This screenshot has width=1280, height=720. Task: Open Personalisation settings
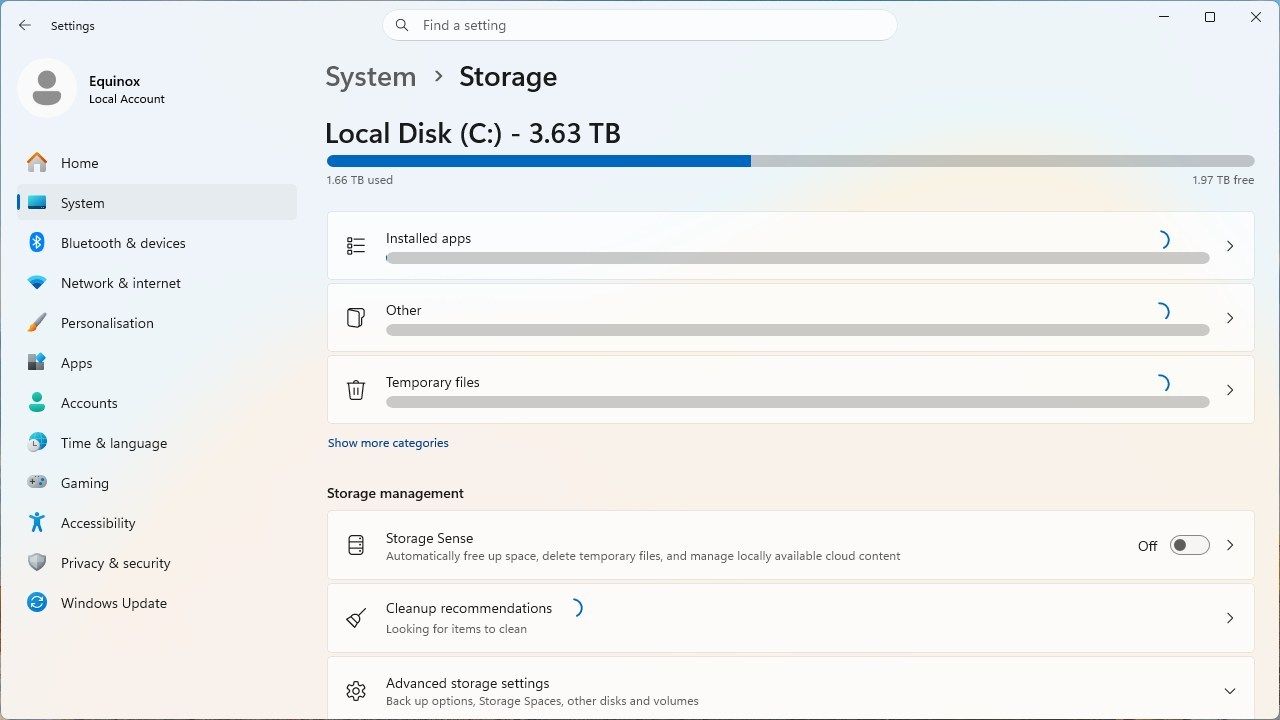157,323
